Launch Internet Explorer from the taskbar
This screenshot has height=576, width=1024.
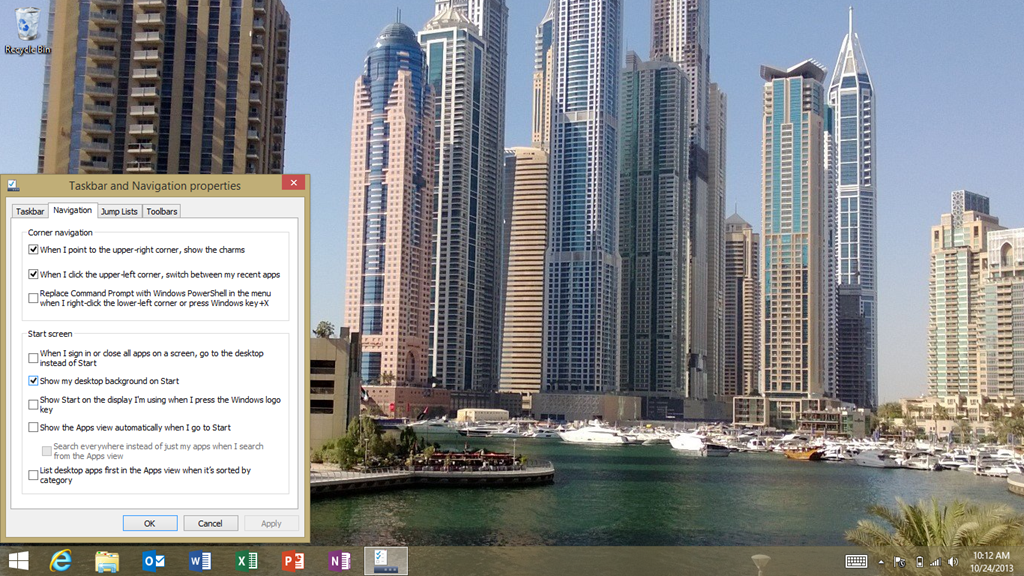pyautogui.click(x=61, y=561)
